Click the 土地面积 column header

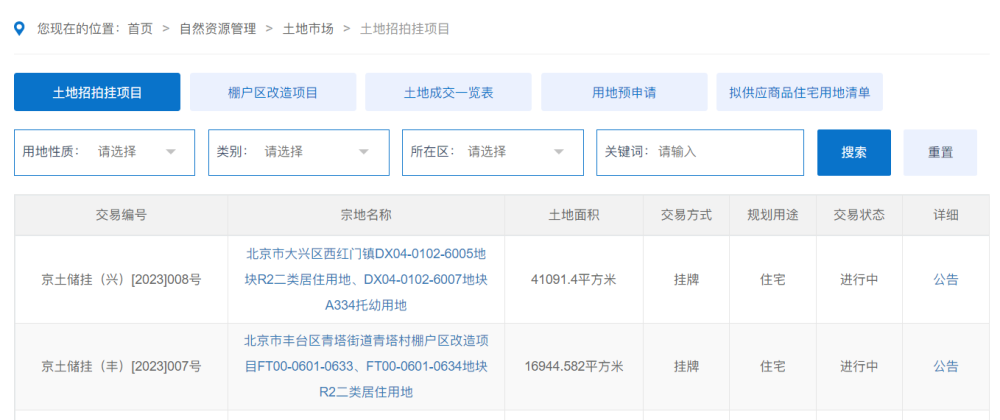pos(574,215)
